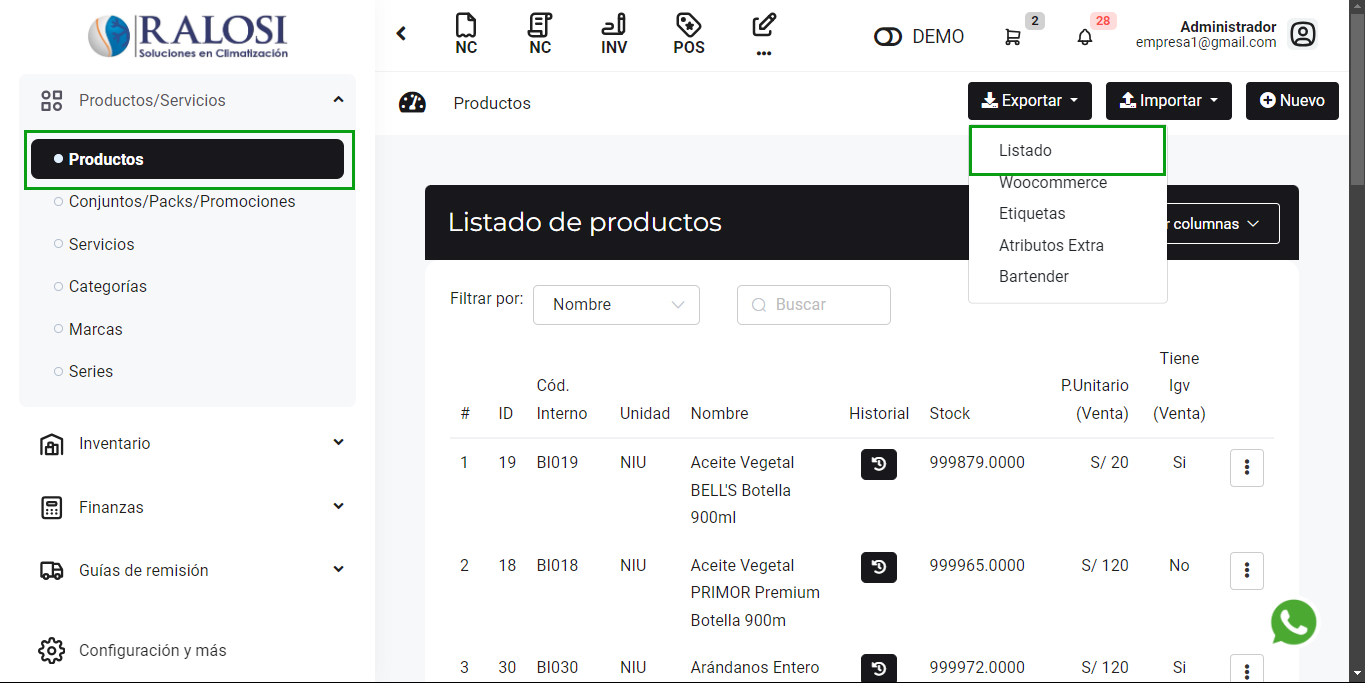Select Listado from the Exportar menu
Viewport: 1365px width, 683px height.
tap(1025, 151)
